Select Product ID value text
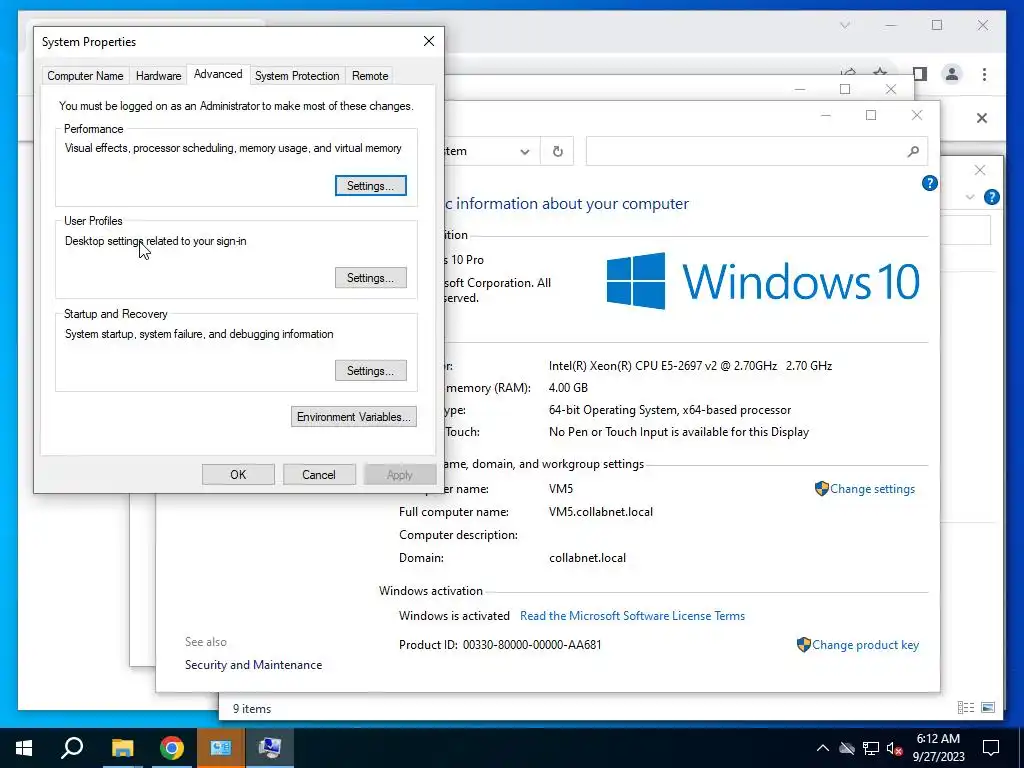The height and width of the screenshot is (768, 1024). [532, 645]
